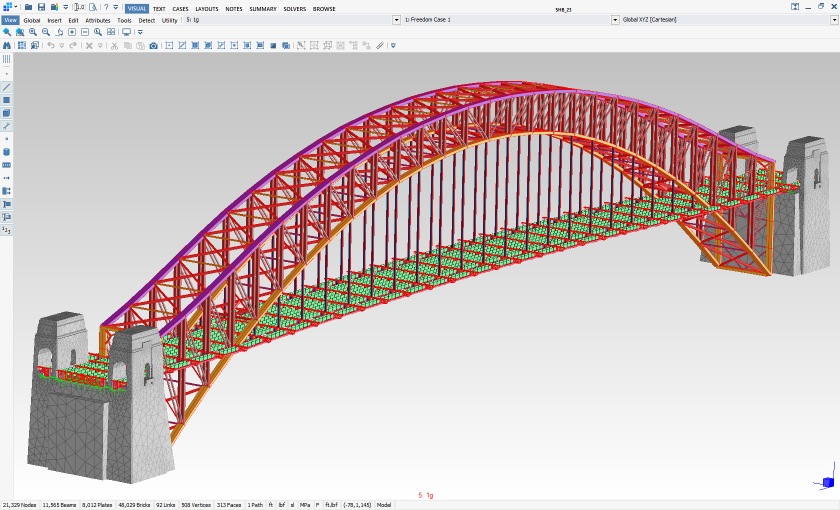Screen dimensions: 840x510
Task: Switch to the NOTES tab
Action: (234, 9)
